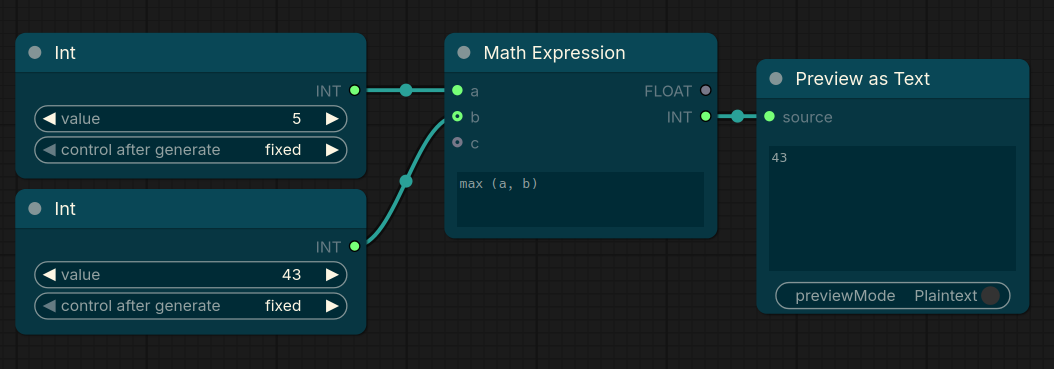Select input socket c on Math Expression
Screen dimensions: 1054x369
click(458, 142)
